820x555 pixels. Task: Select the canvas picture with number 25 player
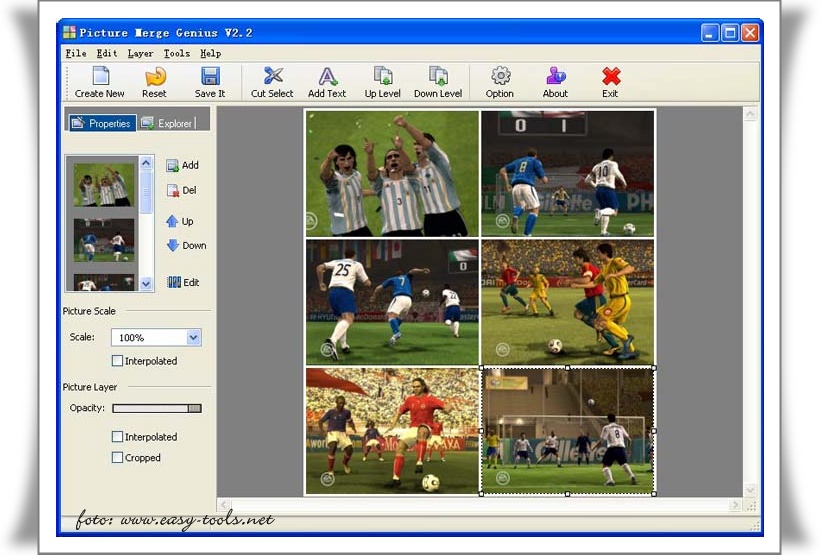392,302
